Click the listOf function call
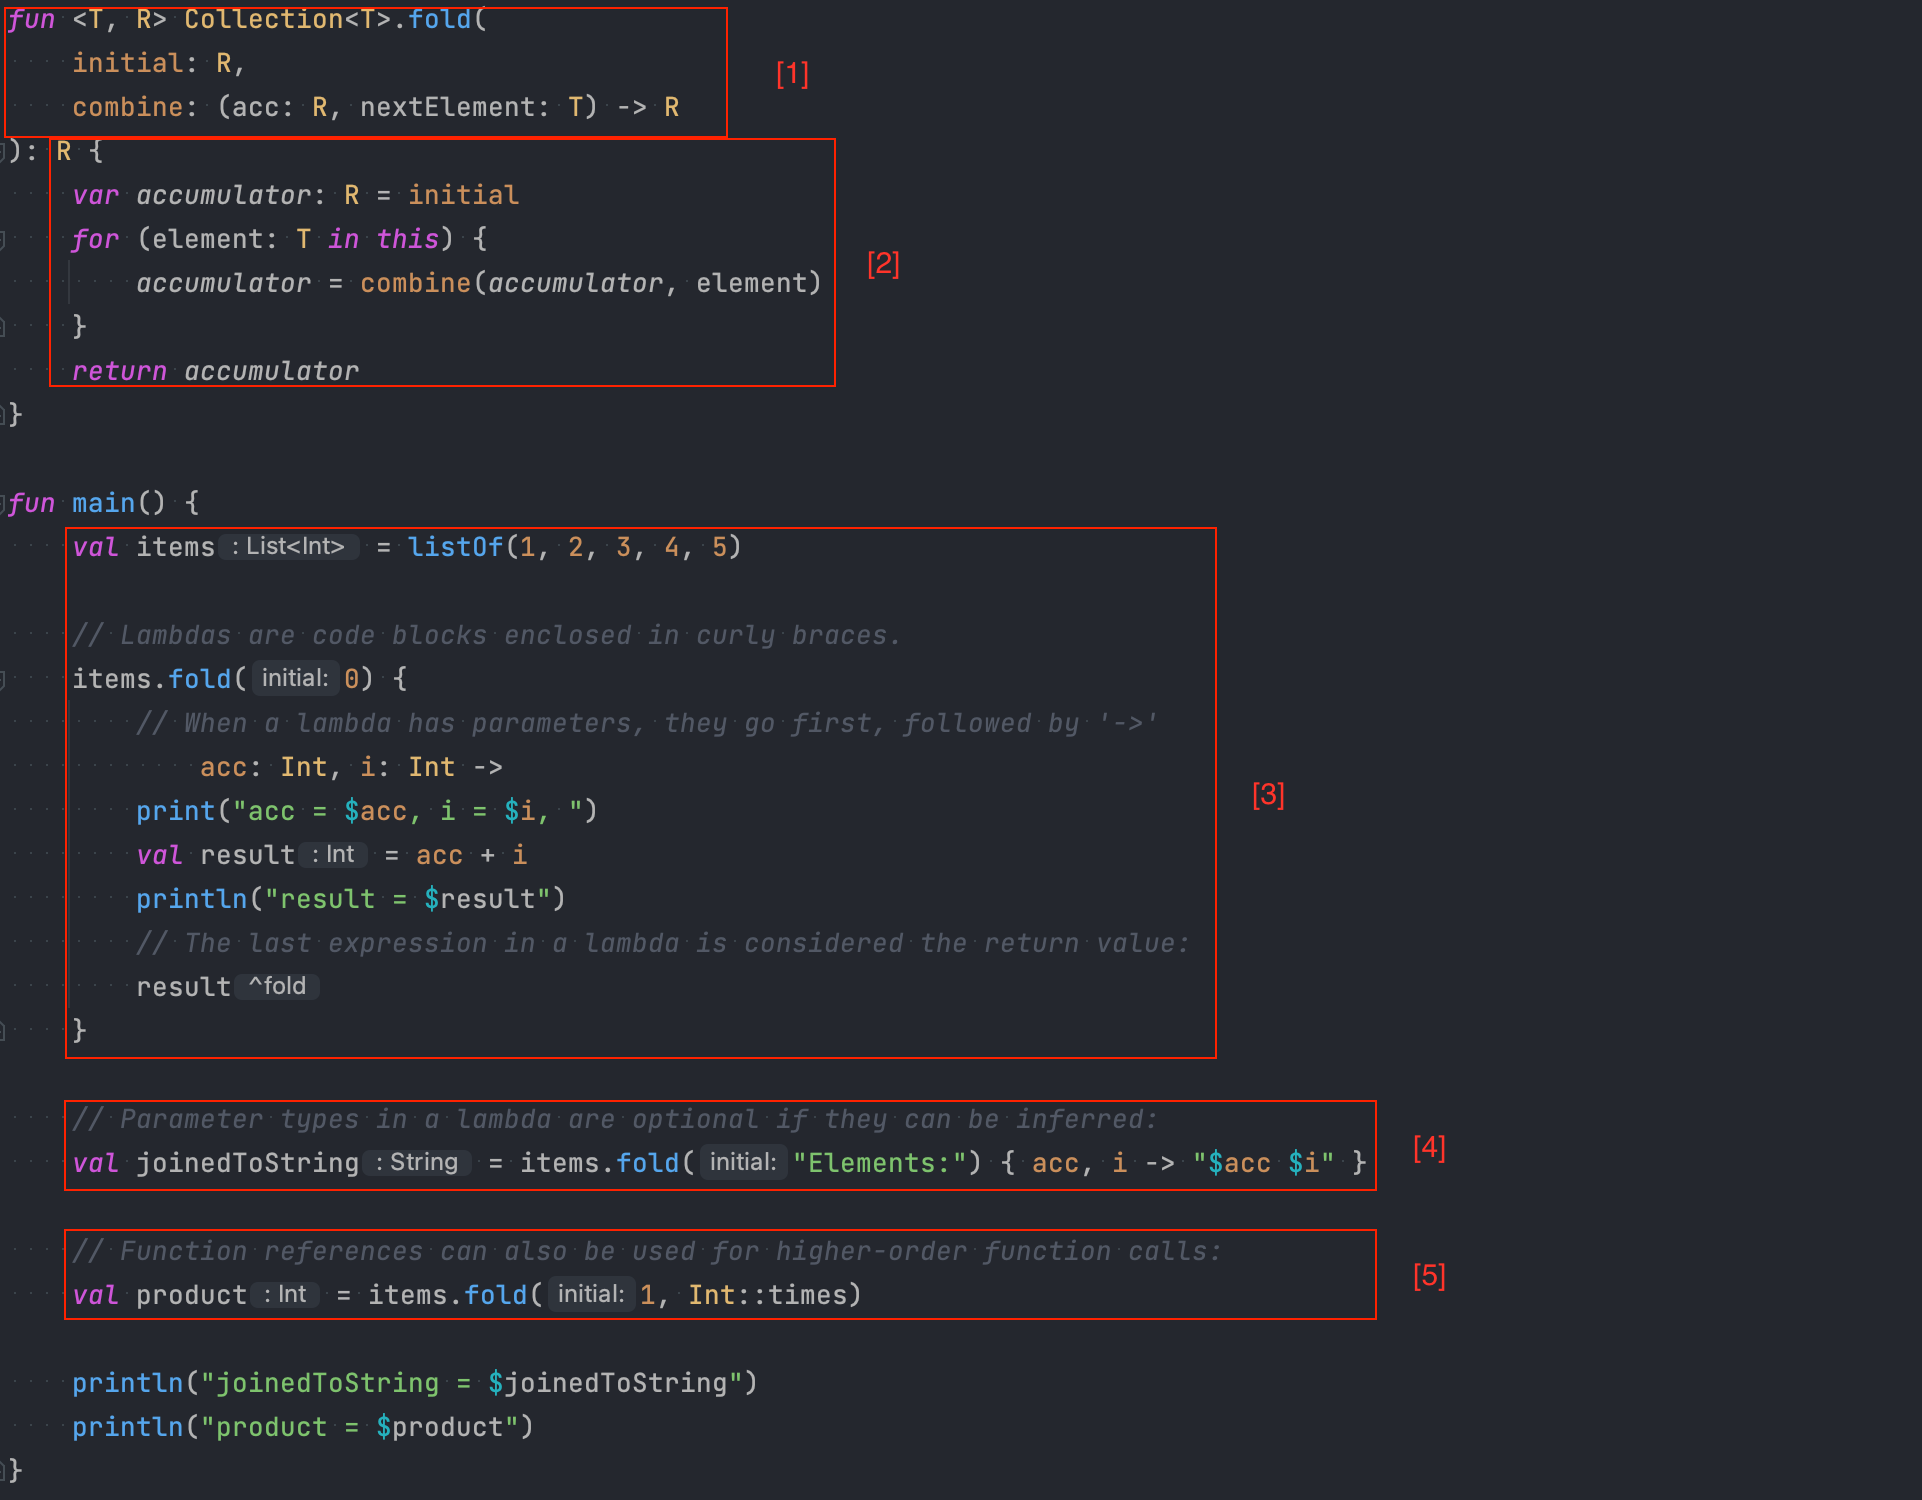Viewport: 1922px width, 1500px height. [455, 547]
